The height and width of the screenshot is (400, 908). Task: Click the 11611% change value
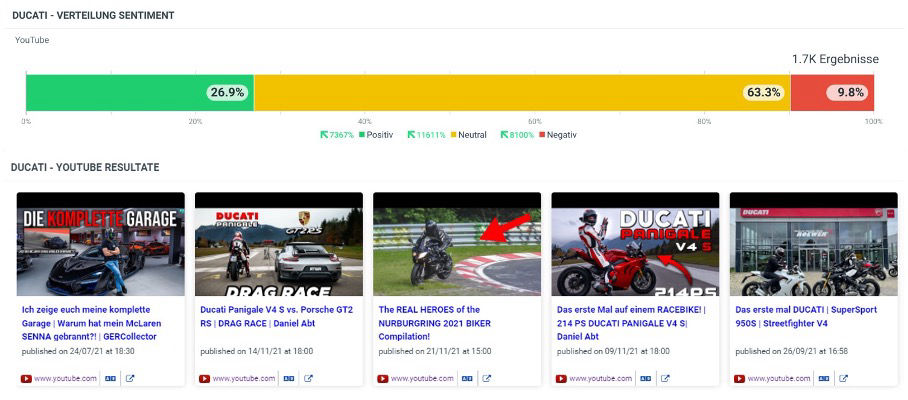pos(431,135)
